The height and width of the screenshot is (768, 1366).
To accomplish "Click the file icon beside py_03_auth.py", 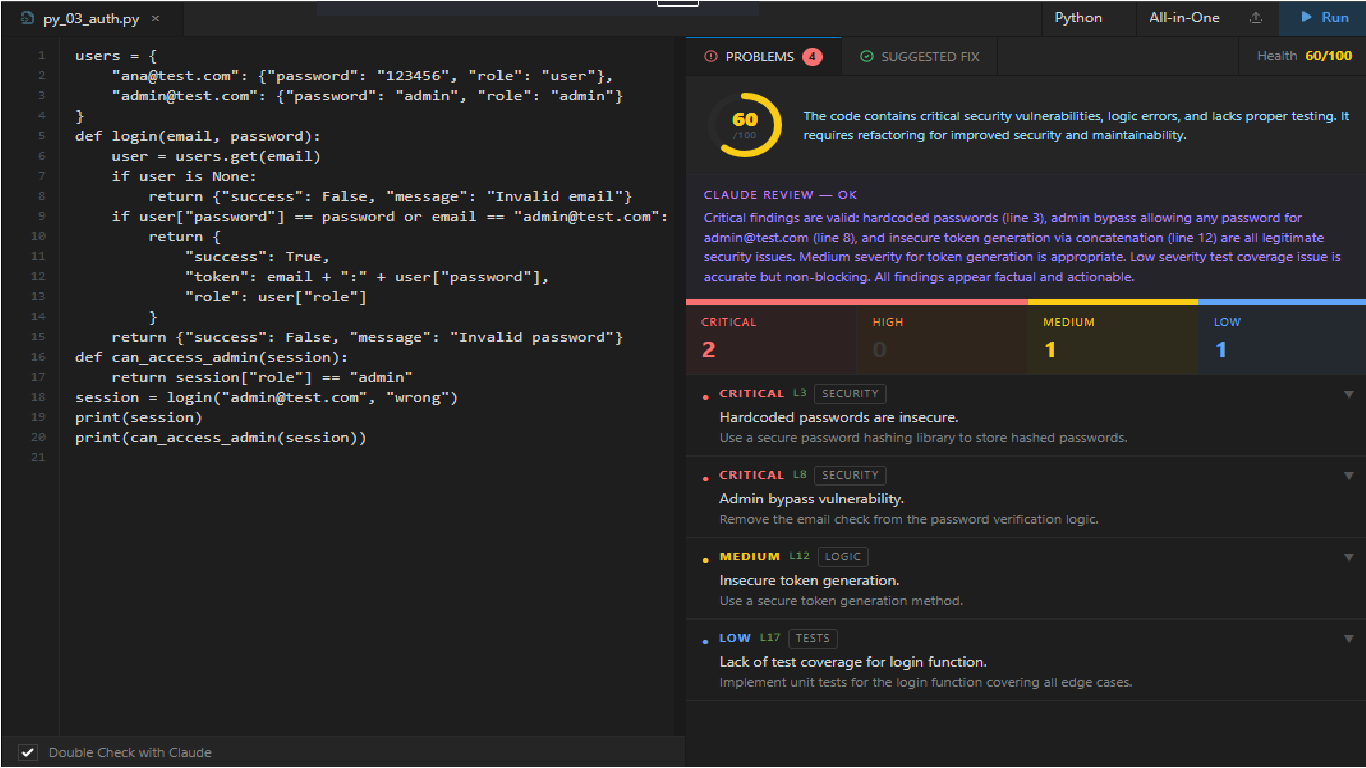I will click(x=27, y=18).
